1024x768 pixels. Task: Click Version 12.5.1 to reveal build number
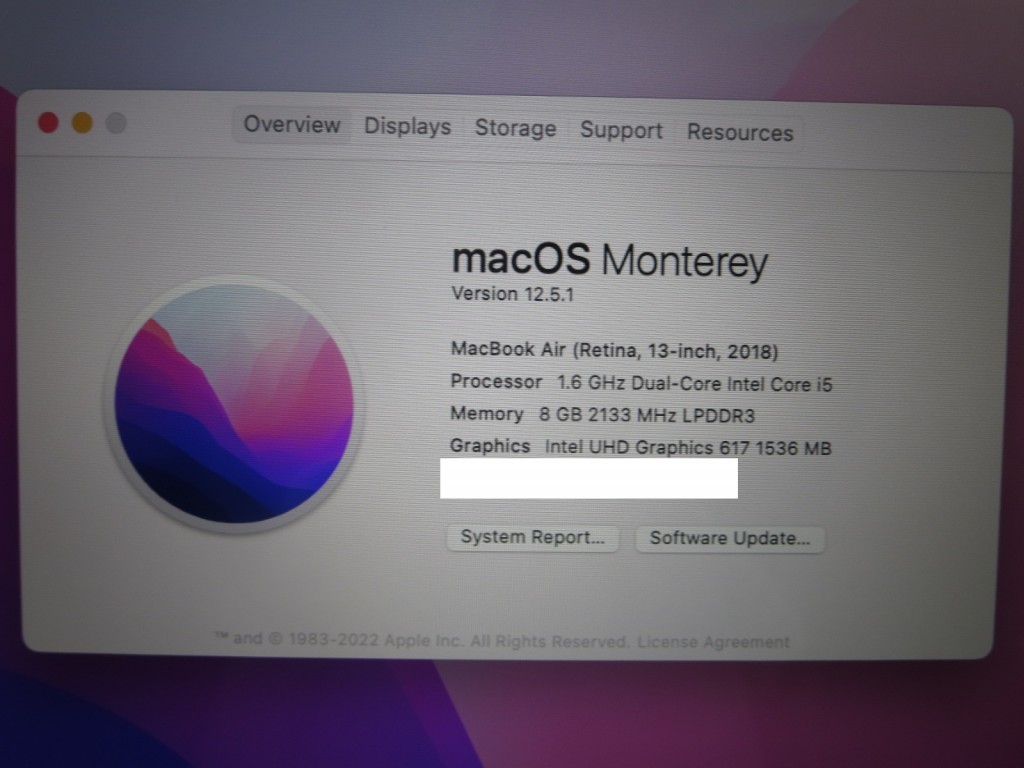pyautogui.click(x=513, y=294)
